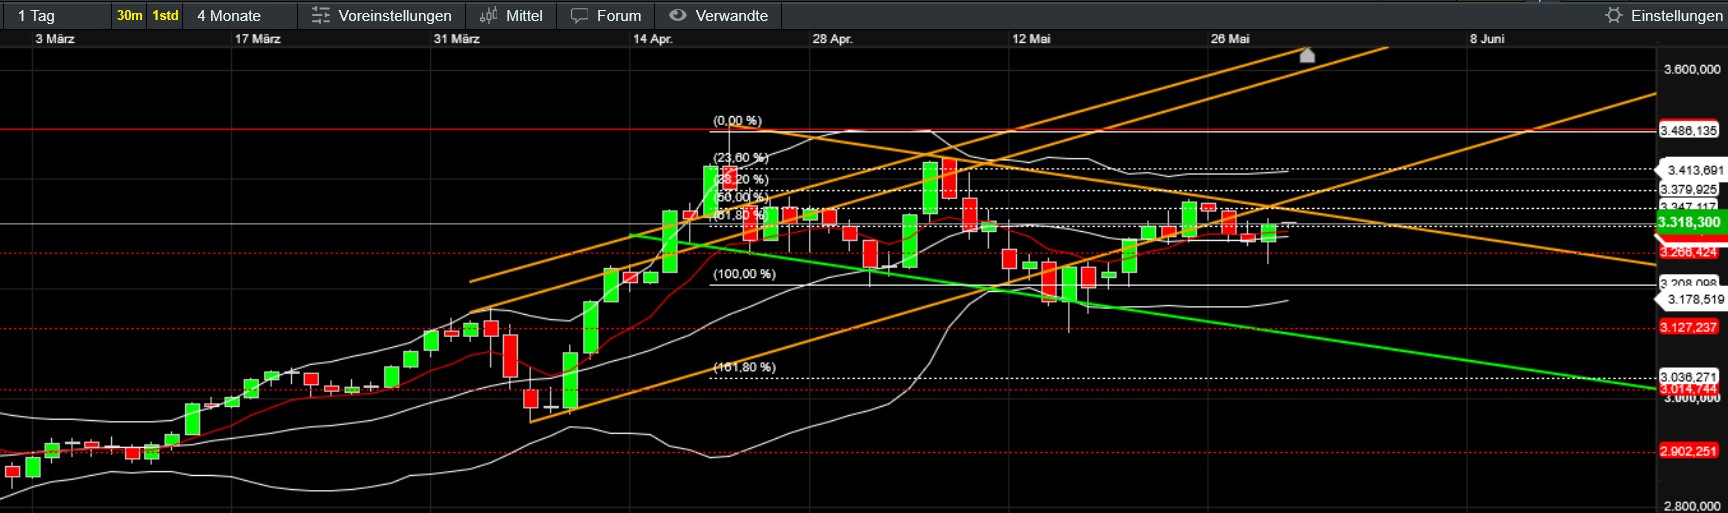
Task: Click the bell alert marker on trendline
Action: (1307, 55)
